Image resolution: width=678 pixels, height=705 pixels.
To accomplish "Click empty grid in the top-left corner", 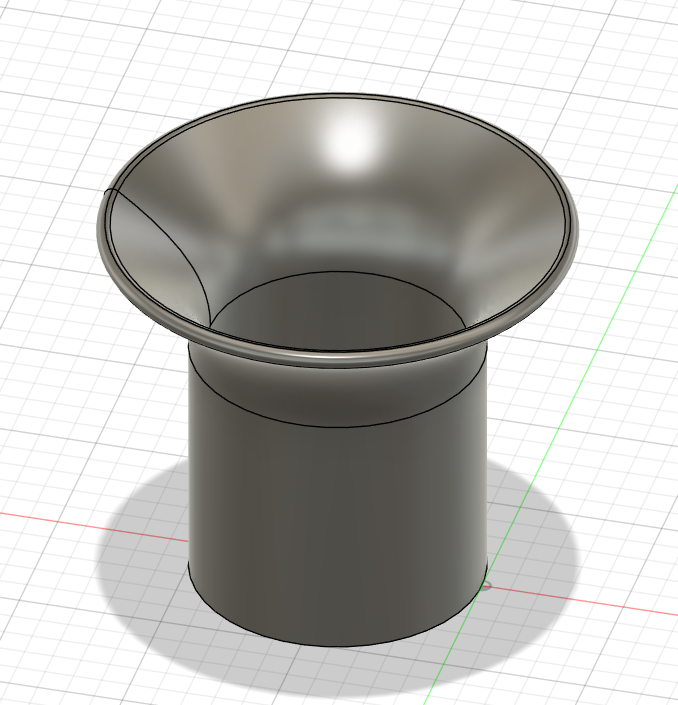I will point(40,40).
